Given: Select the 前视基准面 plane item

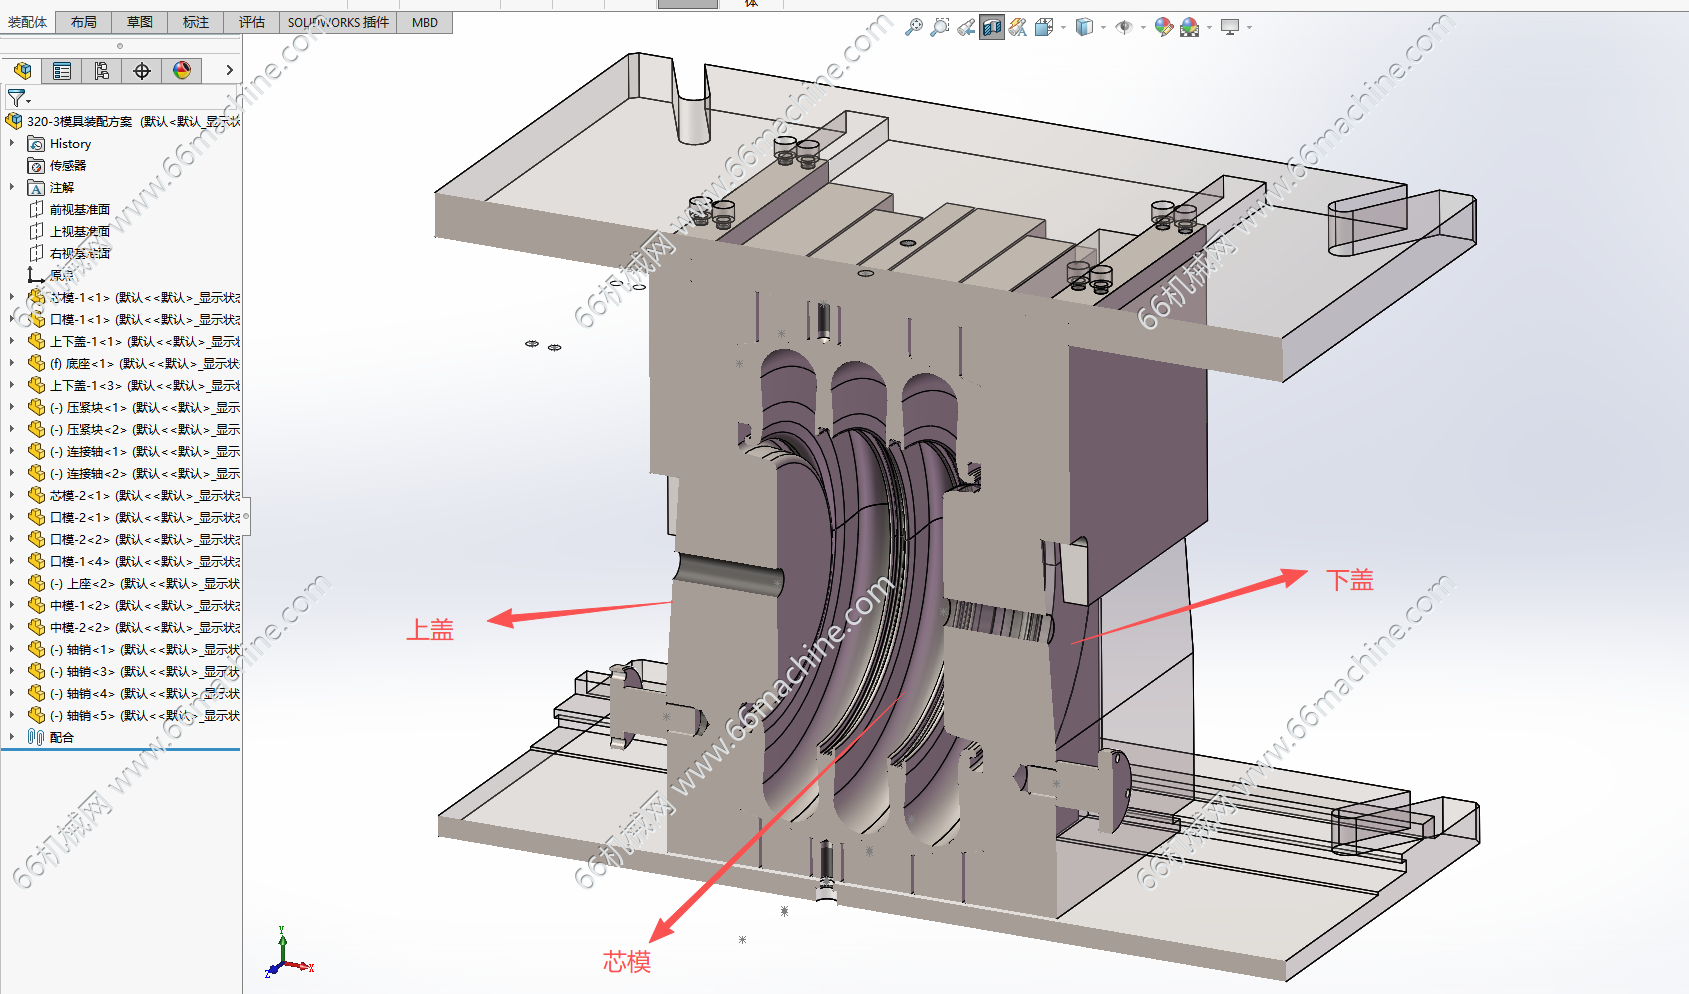Looking at the screenshot, I should click(79, 210).
